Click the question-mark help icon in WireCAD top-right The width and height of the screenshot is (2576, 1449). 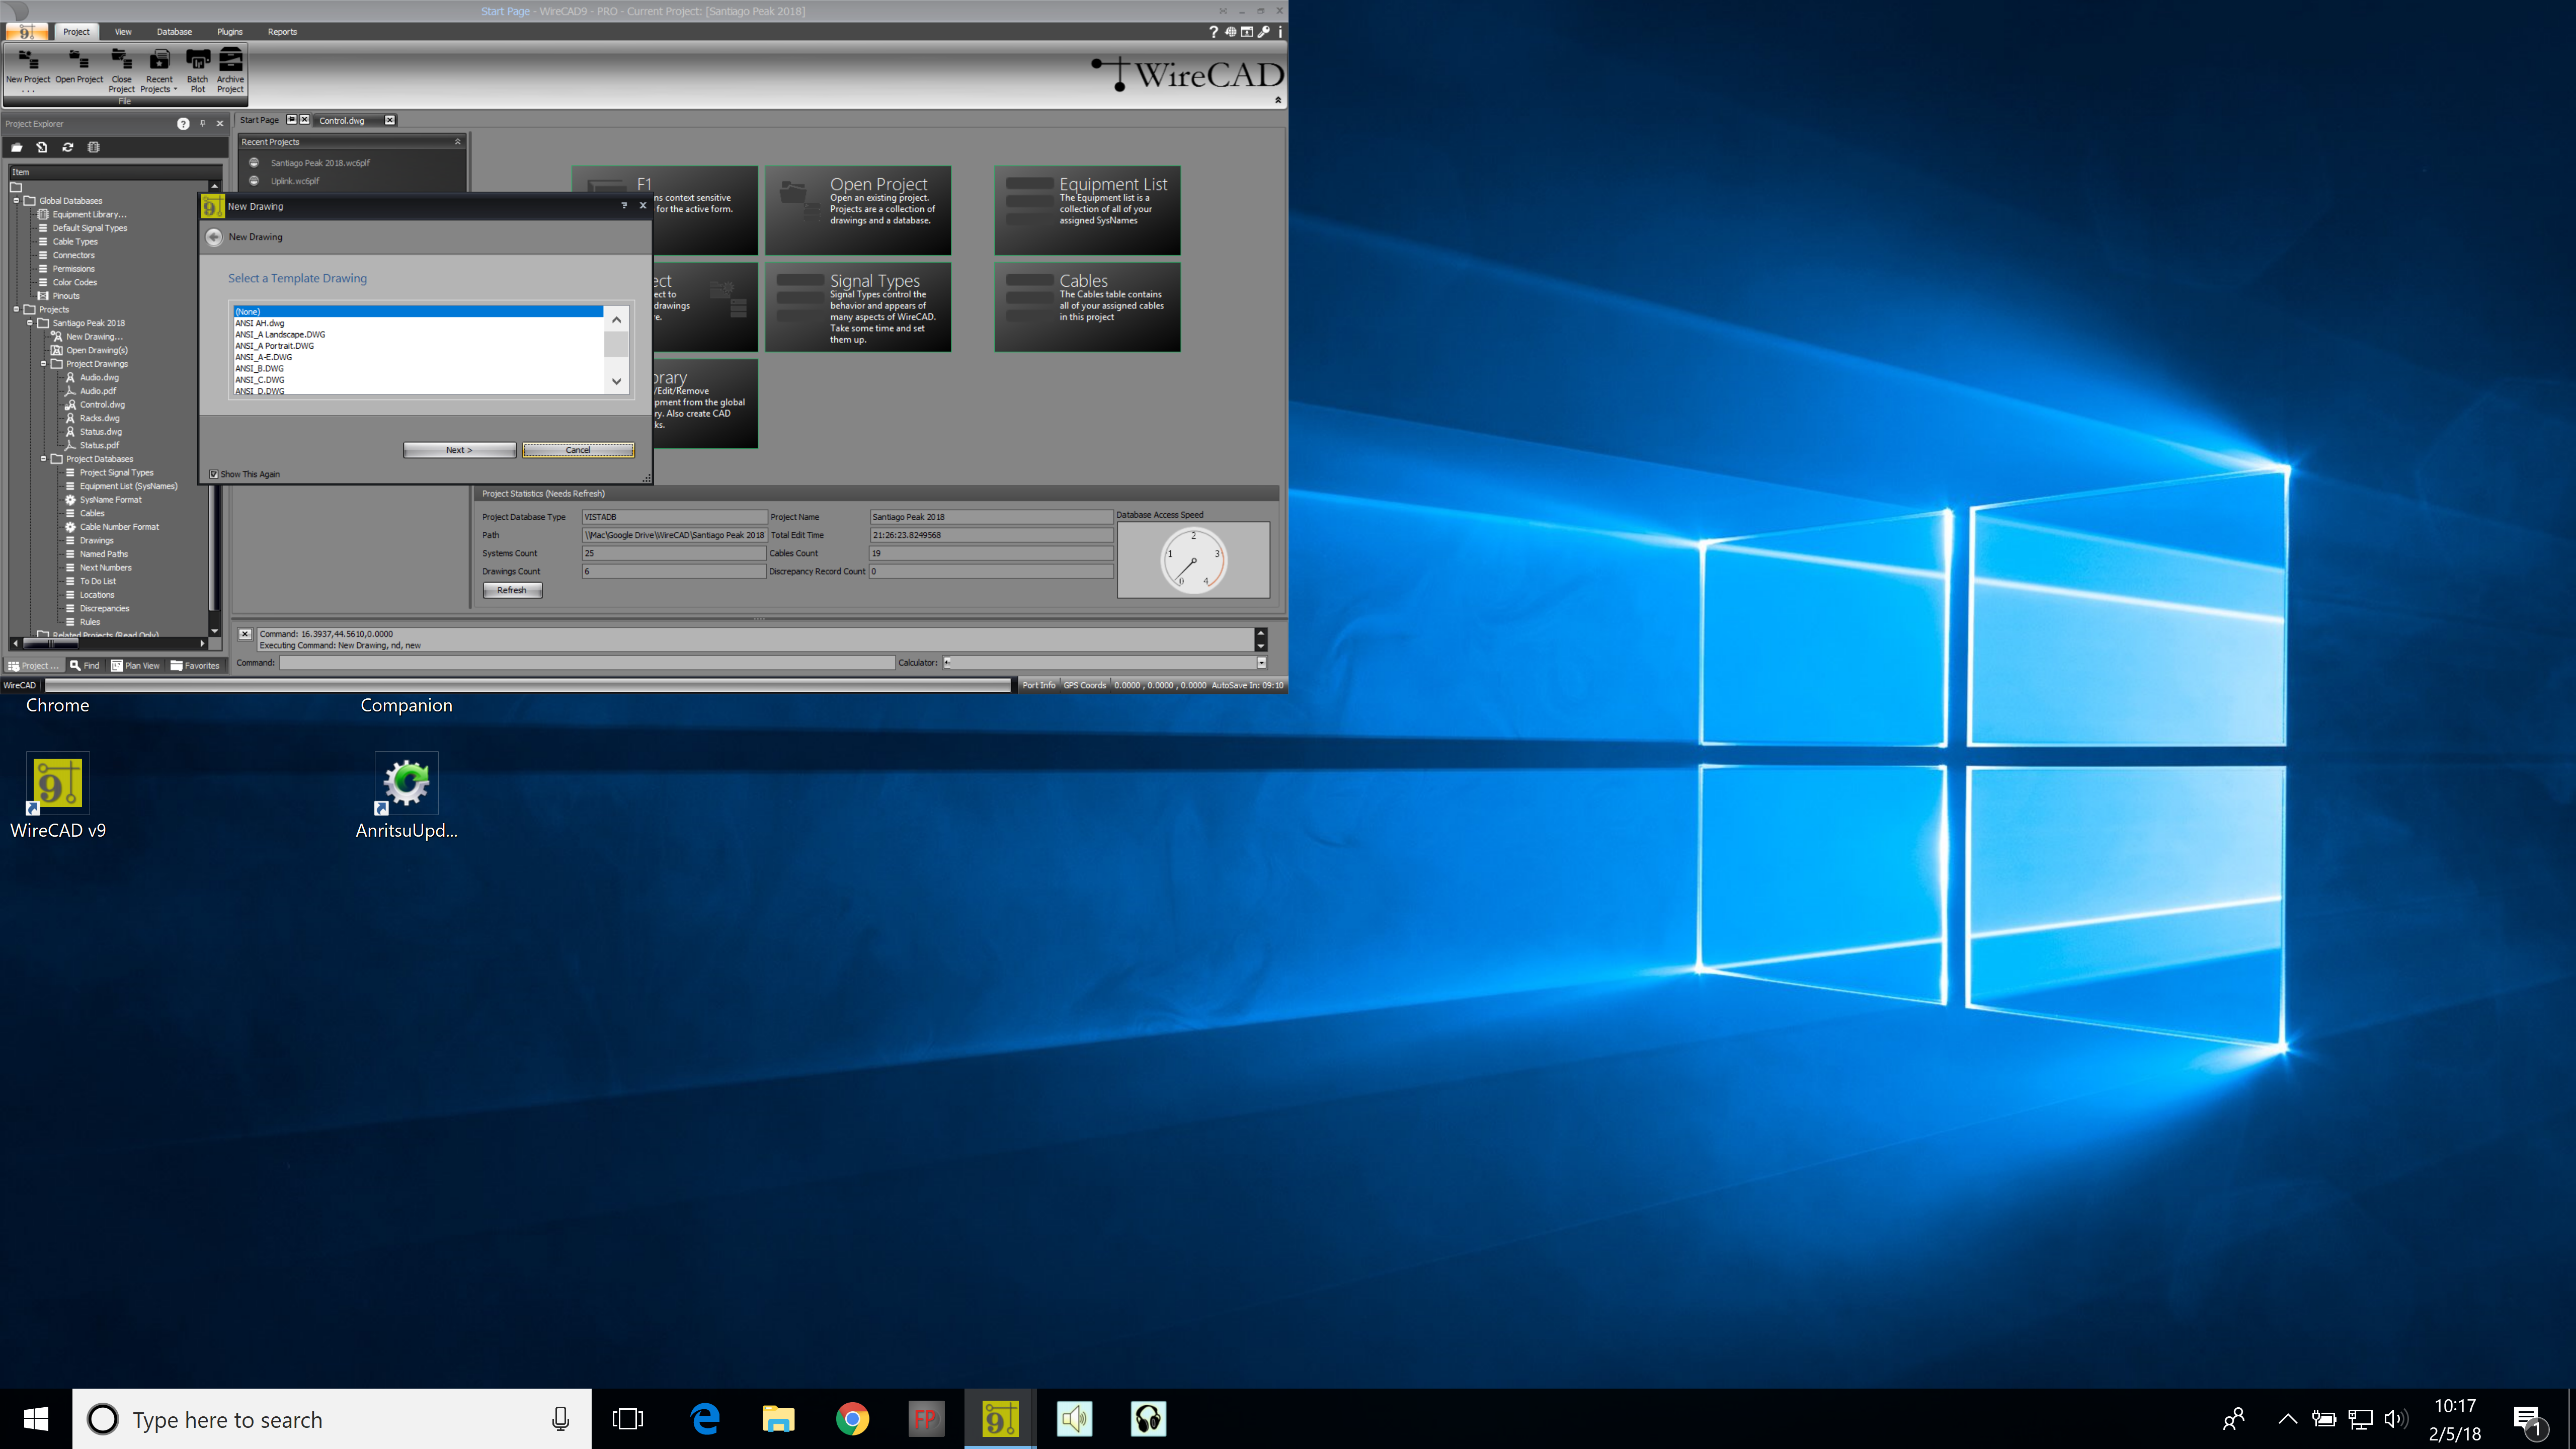1214,32
